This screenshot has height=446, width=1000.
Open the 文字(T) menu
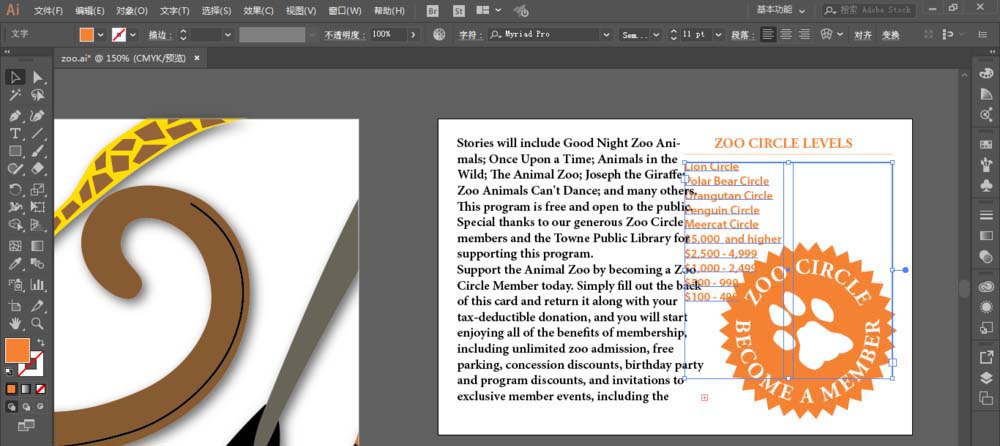(175, 11)
